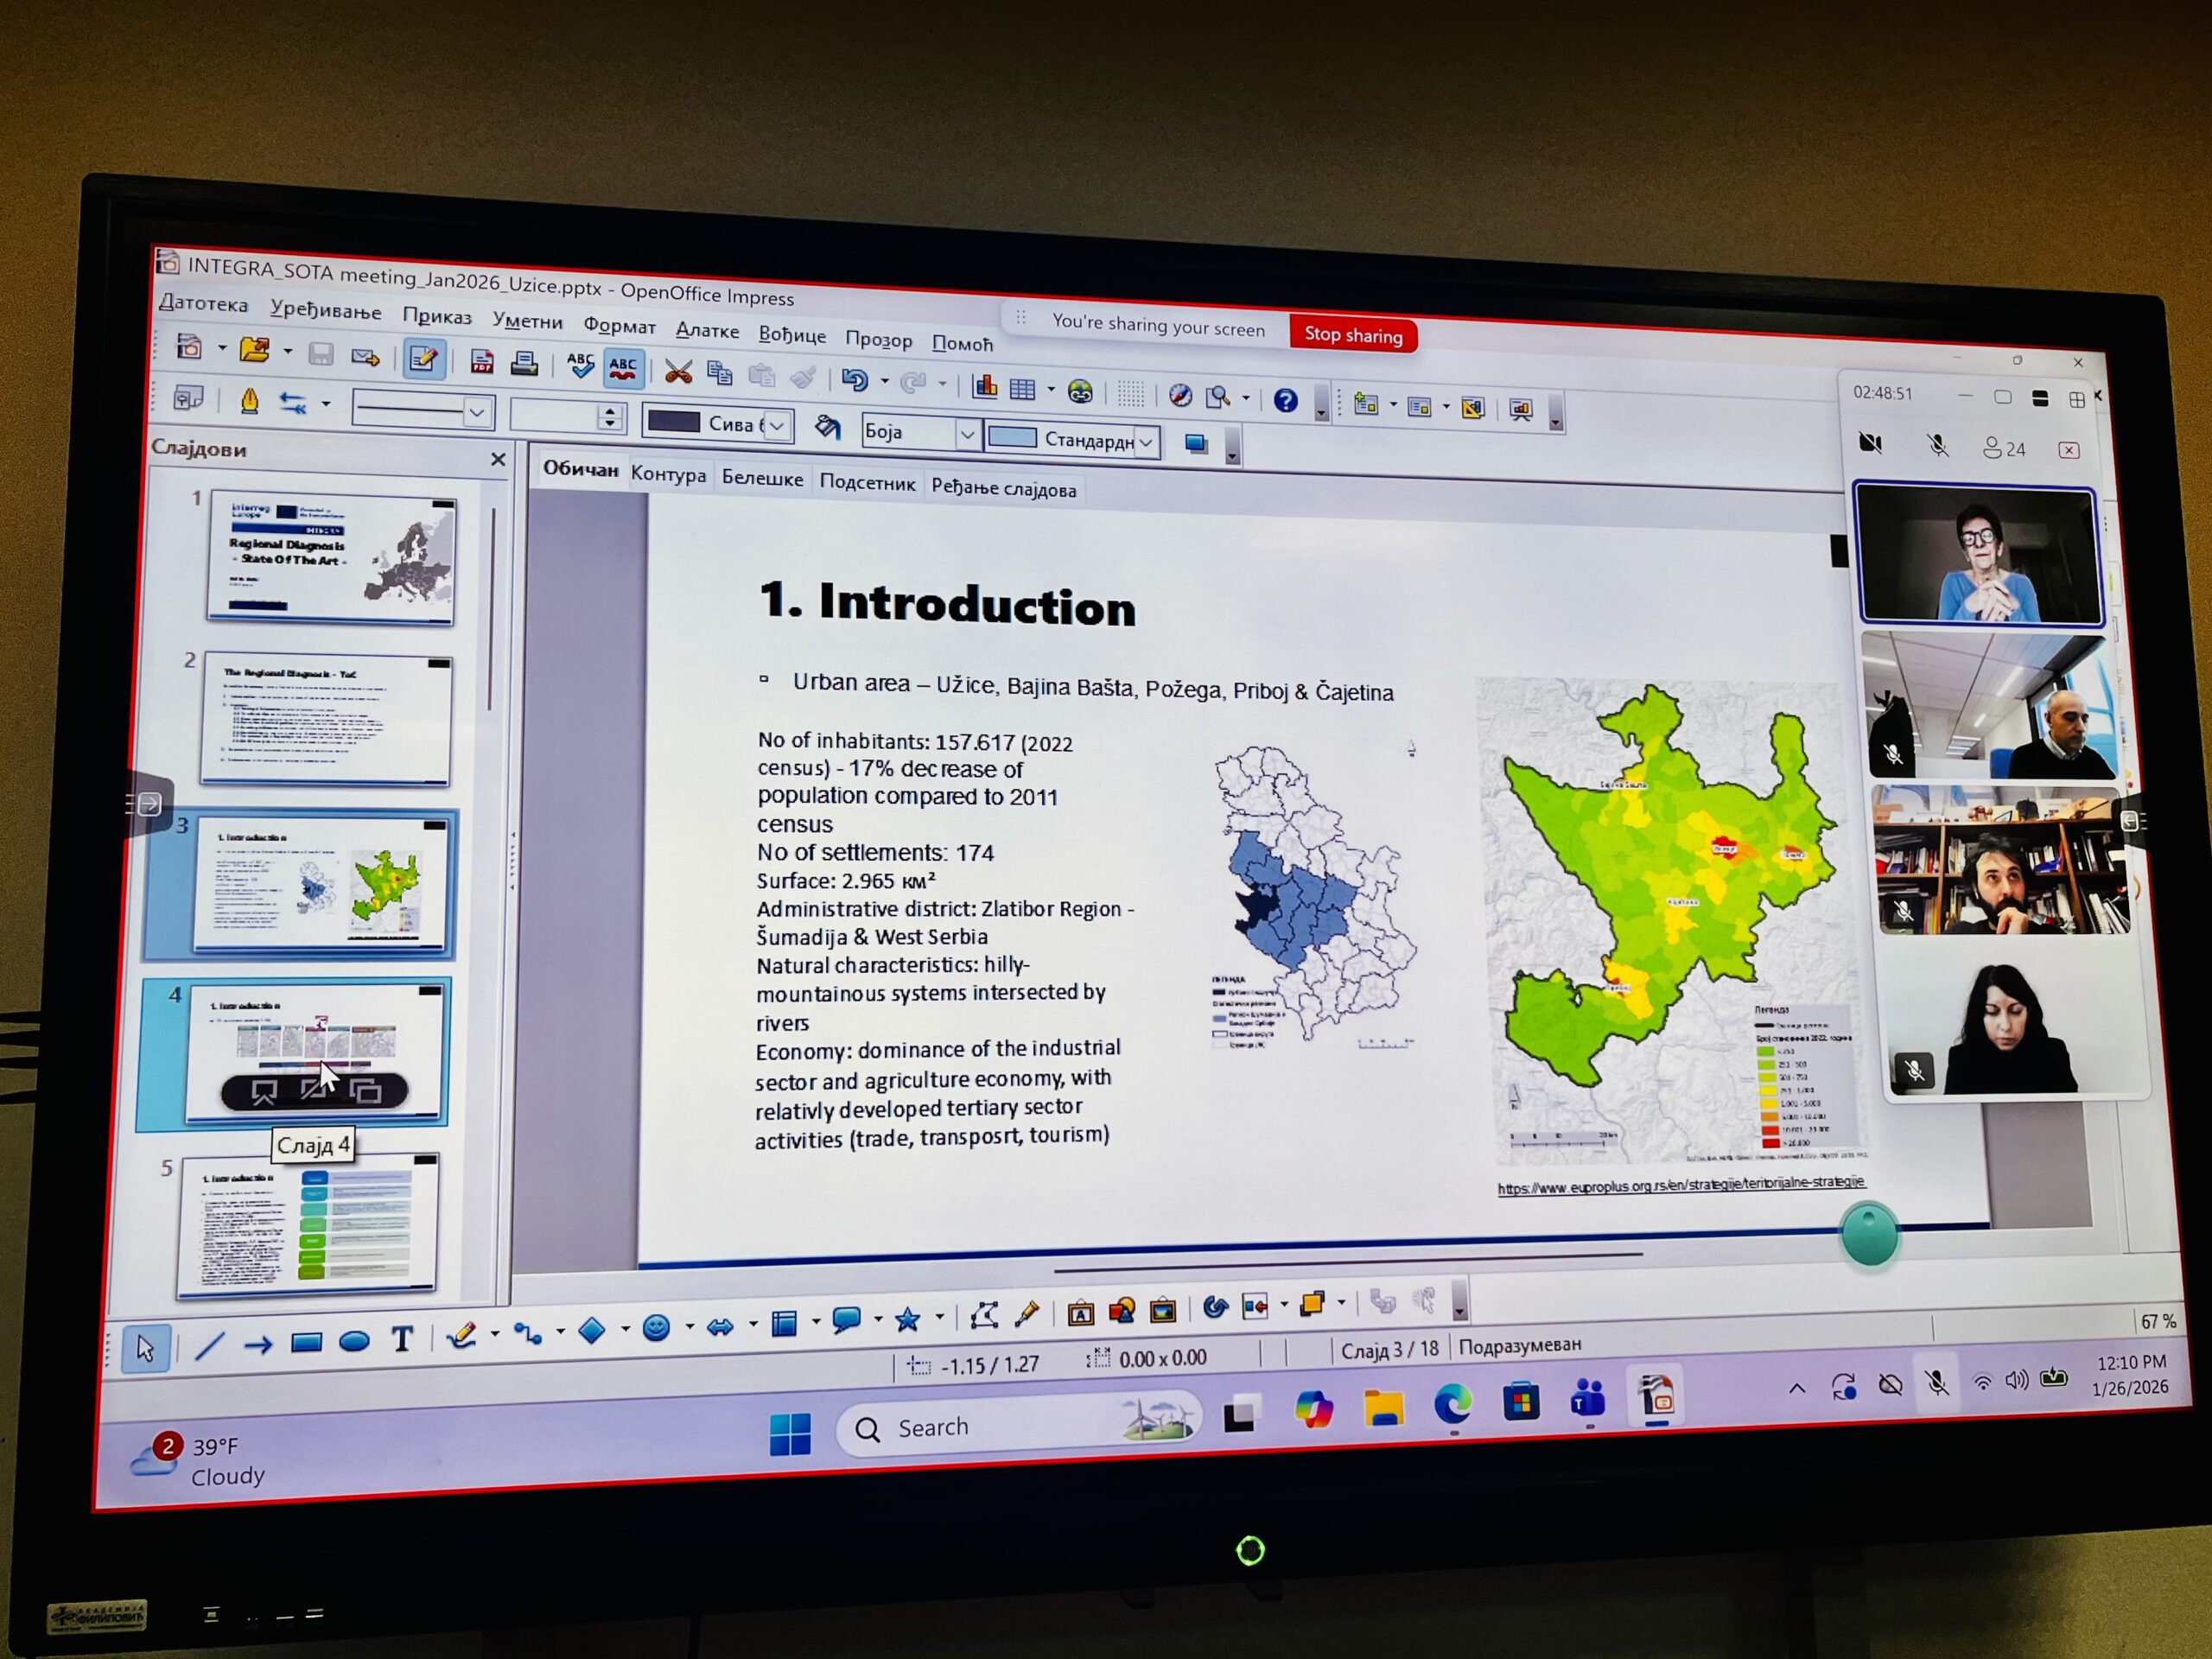
Task: Select the Text tool in drawing toolbar
Action: pos(402,1339)
